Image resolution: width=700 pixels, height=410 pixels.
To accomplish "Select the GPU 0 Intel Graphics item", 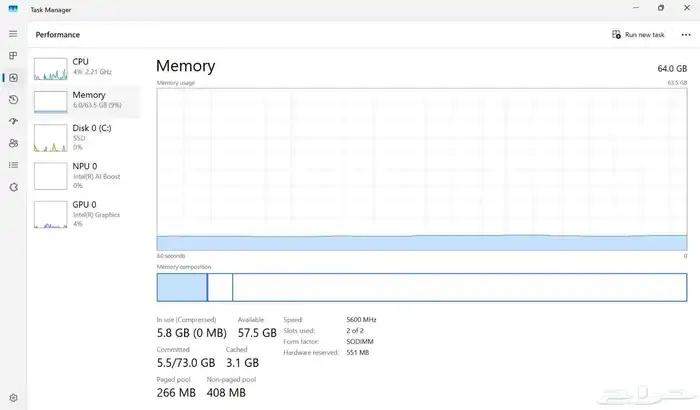I will pyautogui.click(x=86, y=214).
